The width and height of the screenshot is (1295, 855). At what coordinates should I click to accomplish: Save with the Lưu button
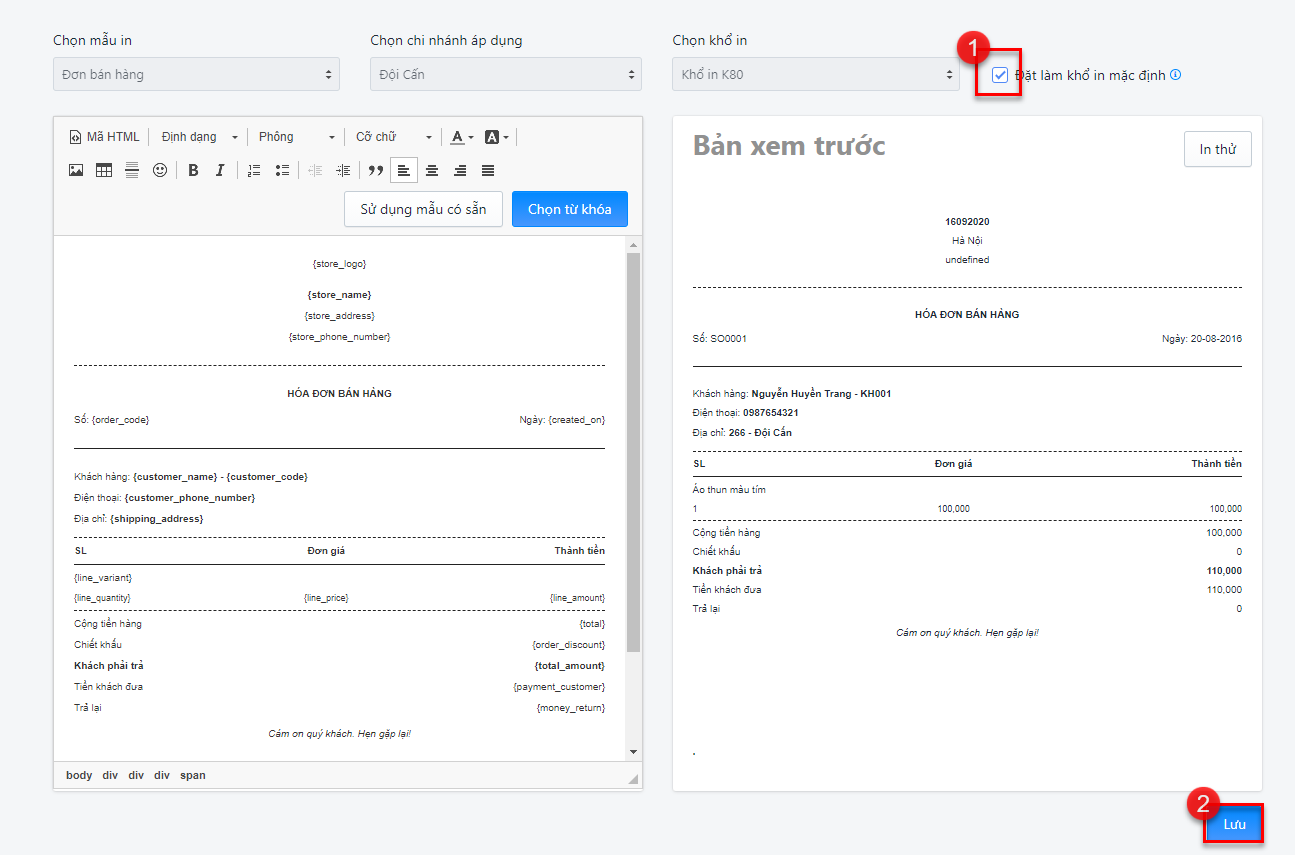[1234, 824]
